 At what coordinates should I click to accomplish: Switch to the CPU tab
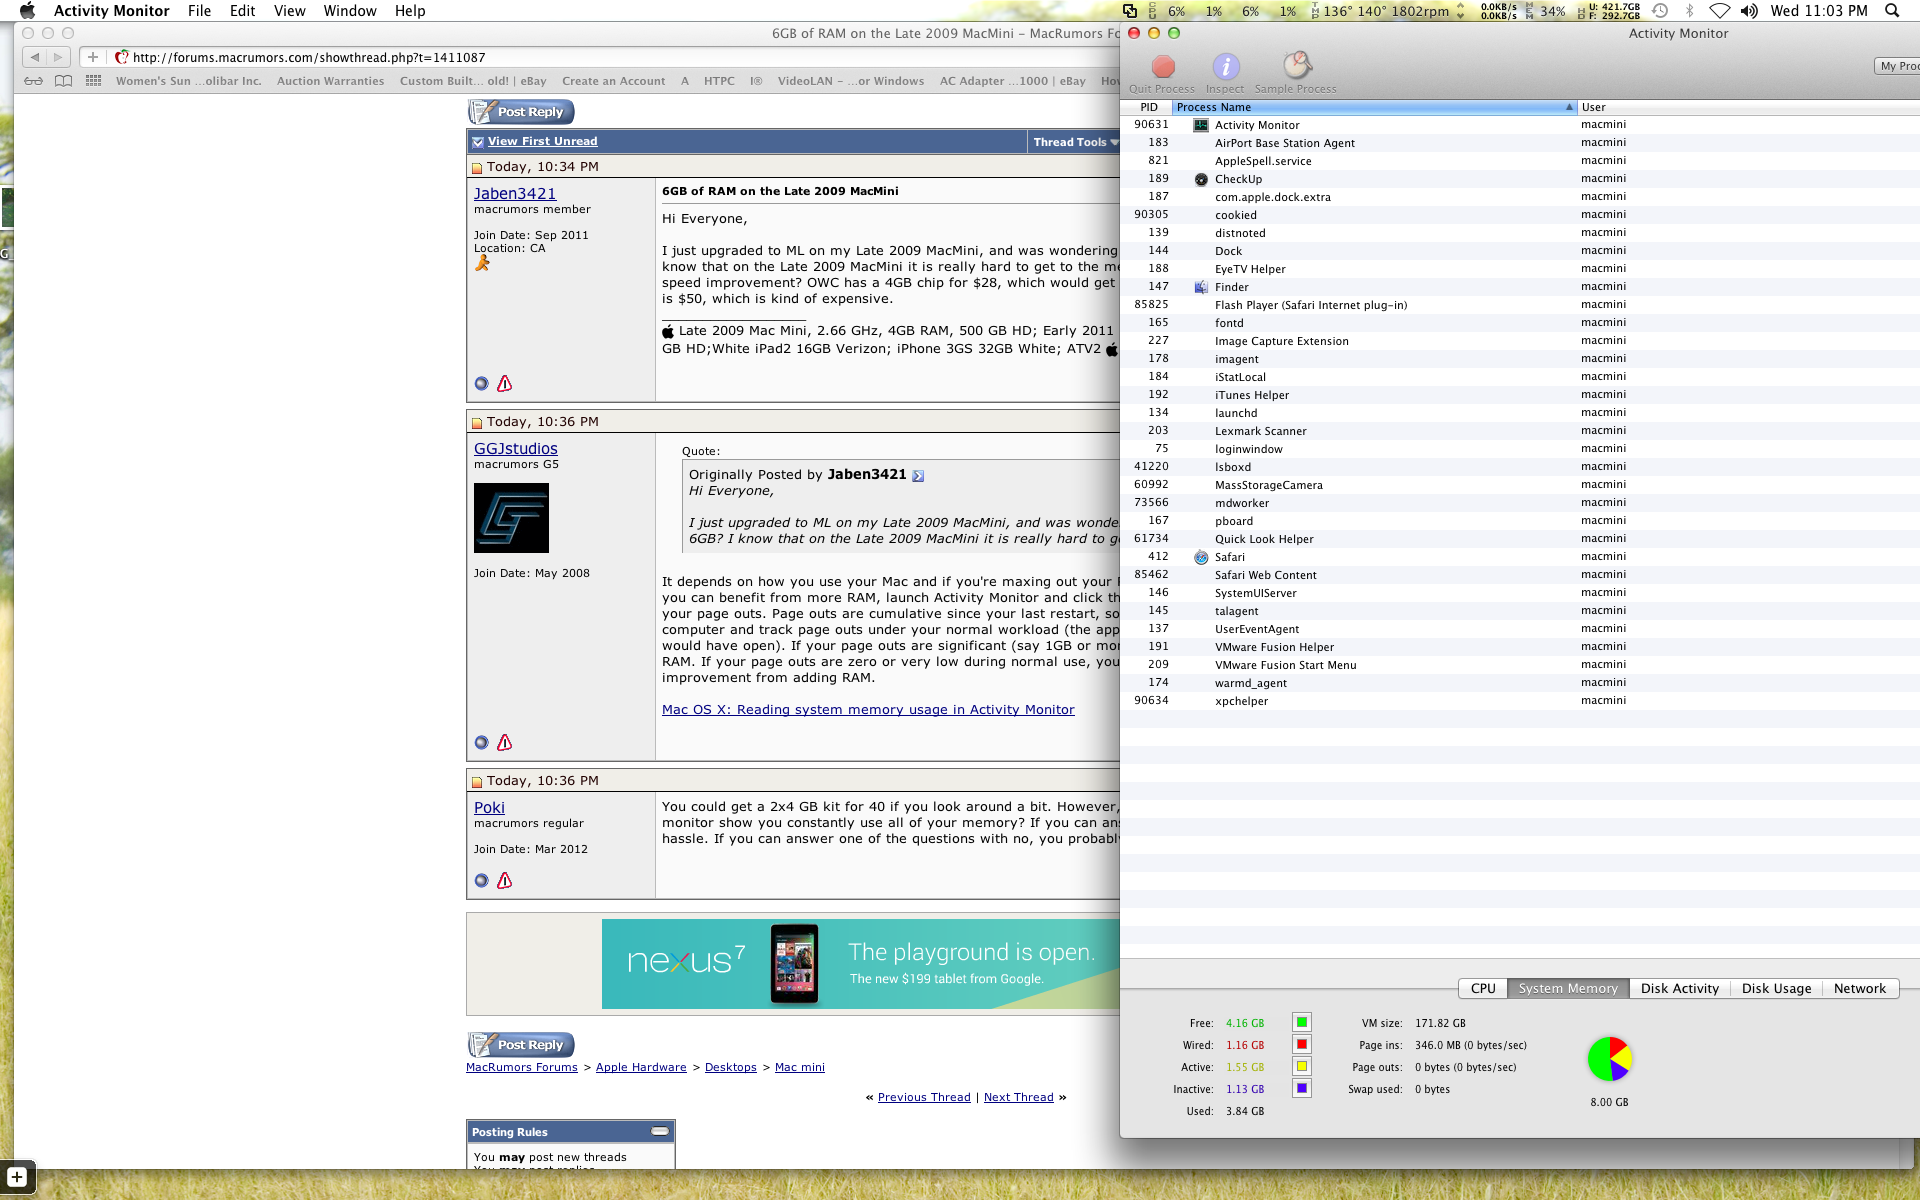click(x=1483, y=988)
